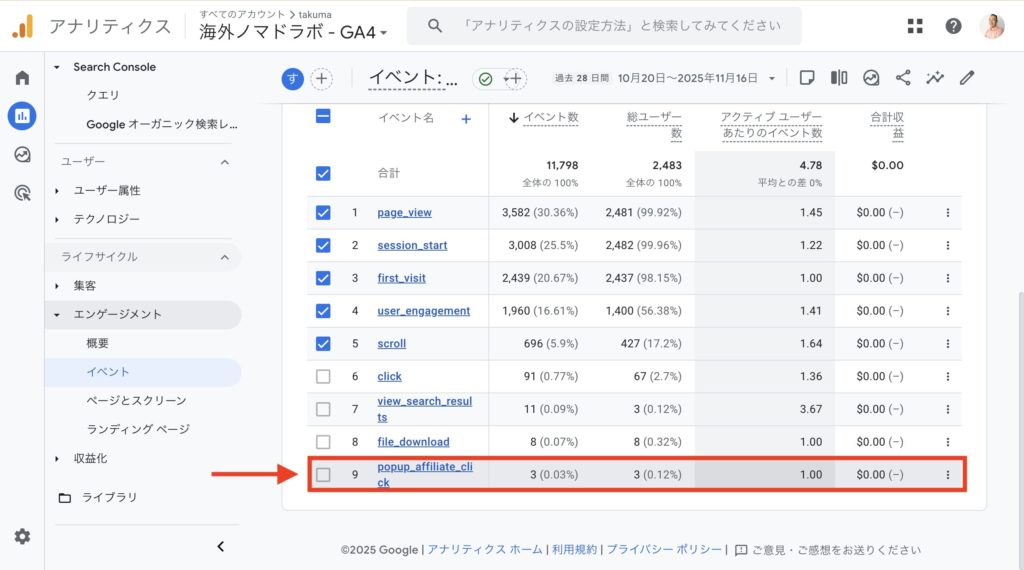Open the Home icon in left rail
Screen dimensions: 1024x570
click(x=22, y=78)
